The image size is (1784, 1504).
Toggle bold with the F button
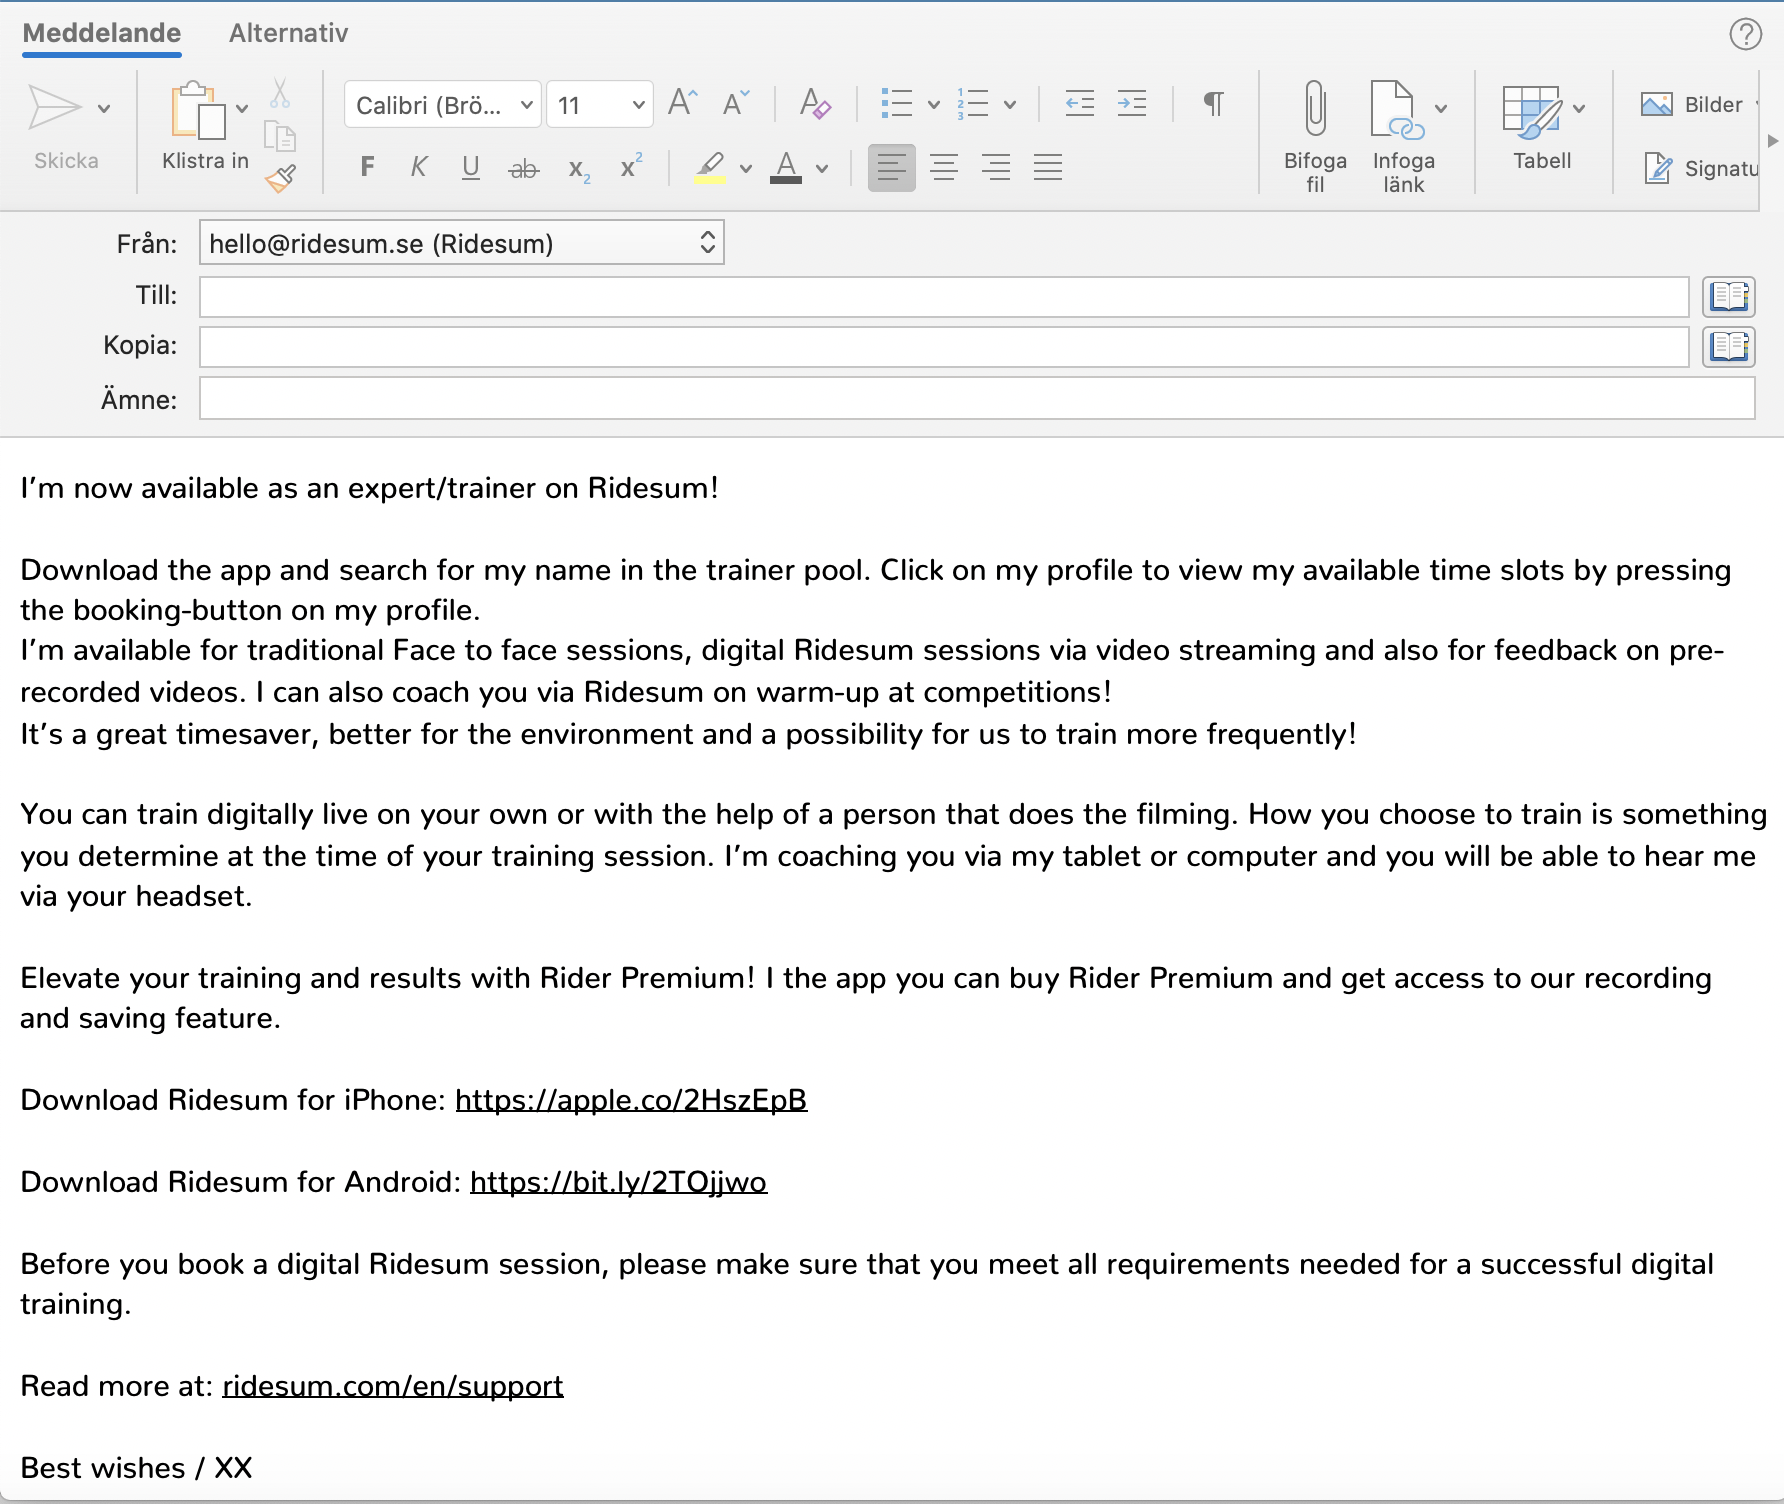pyautogui.click(x=368, y=167)
